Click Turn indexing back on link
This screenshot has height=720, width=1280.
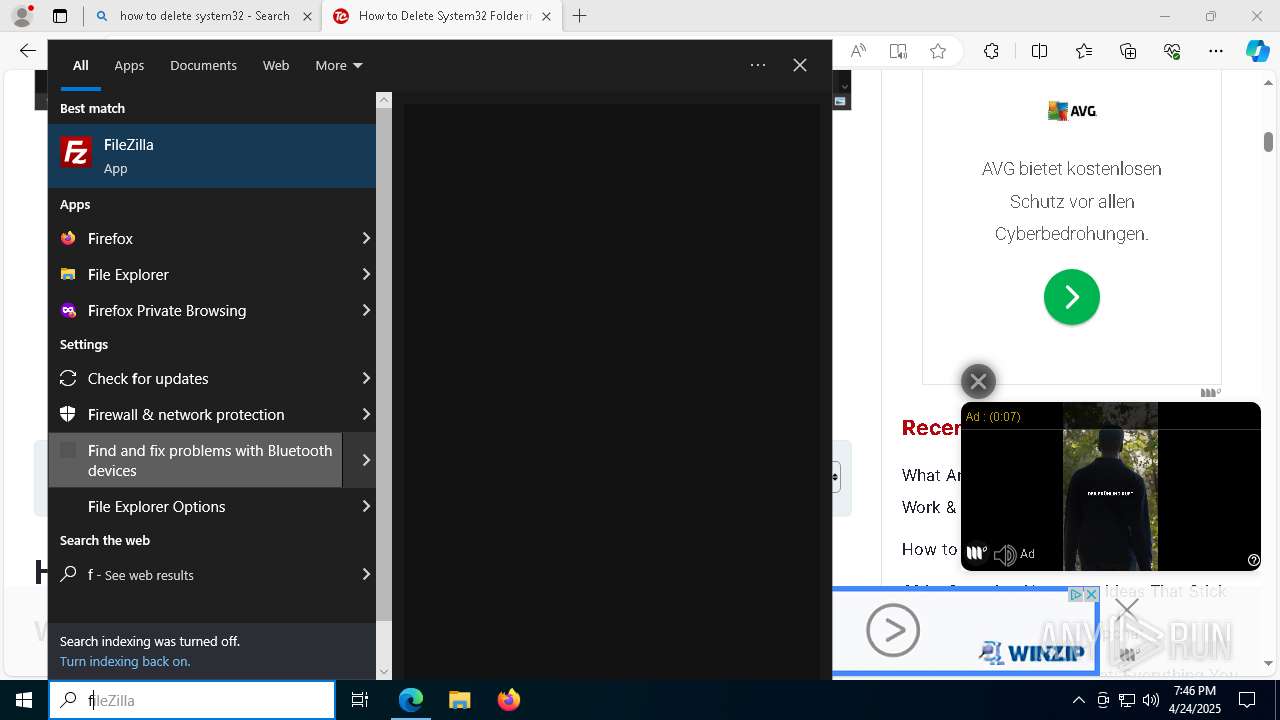[x=125, y=661]
